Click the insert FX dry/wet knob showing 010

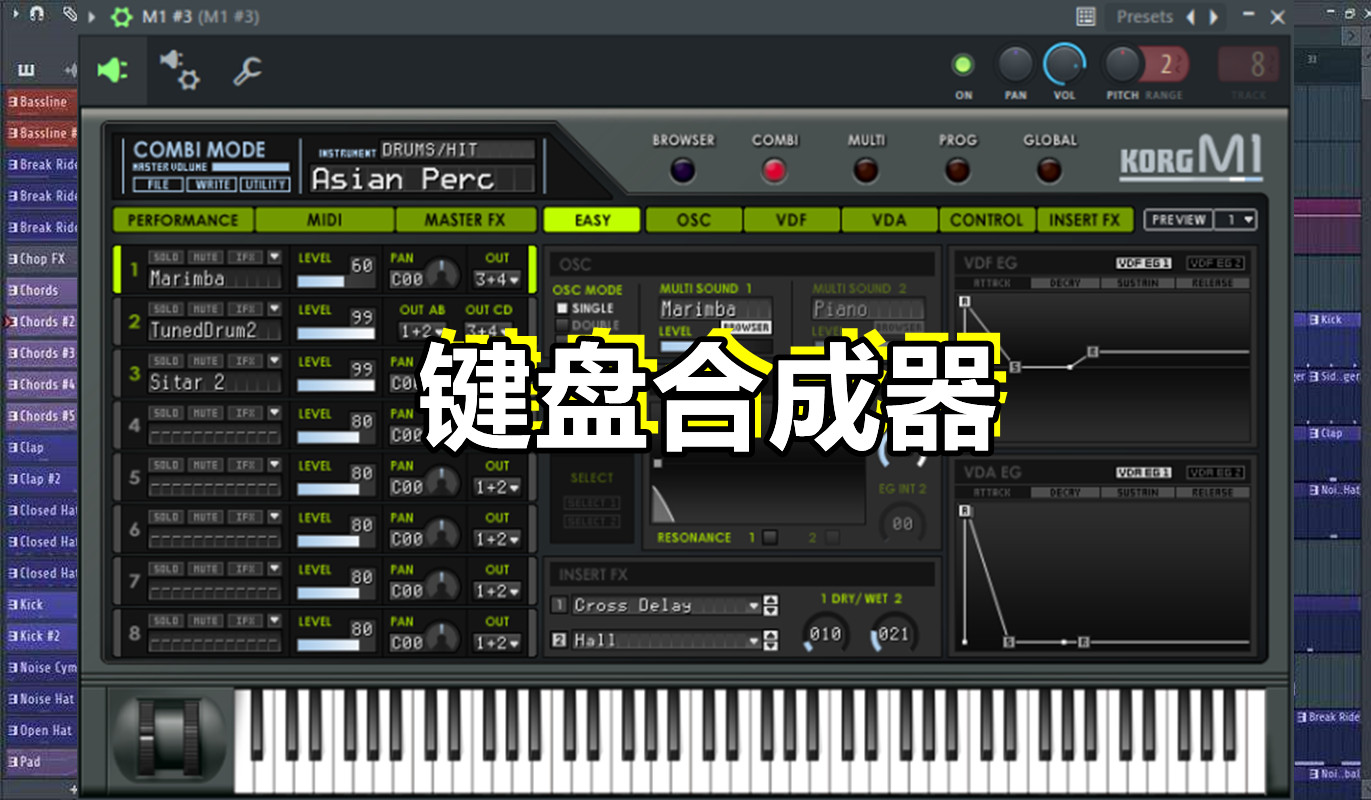point(826,633)
